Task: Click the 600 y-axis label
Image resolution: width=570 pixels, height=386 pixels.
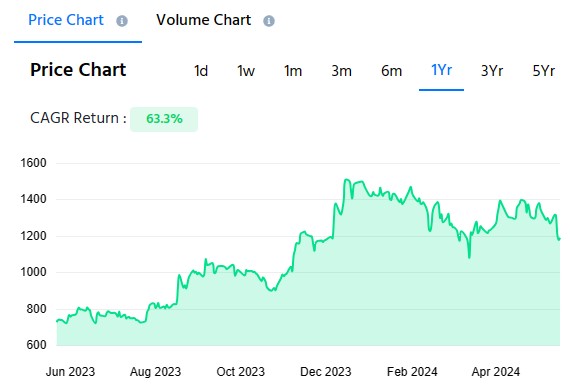Action: [36, 345]
